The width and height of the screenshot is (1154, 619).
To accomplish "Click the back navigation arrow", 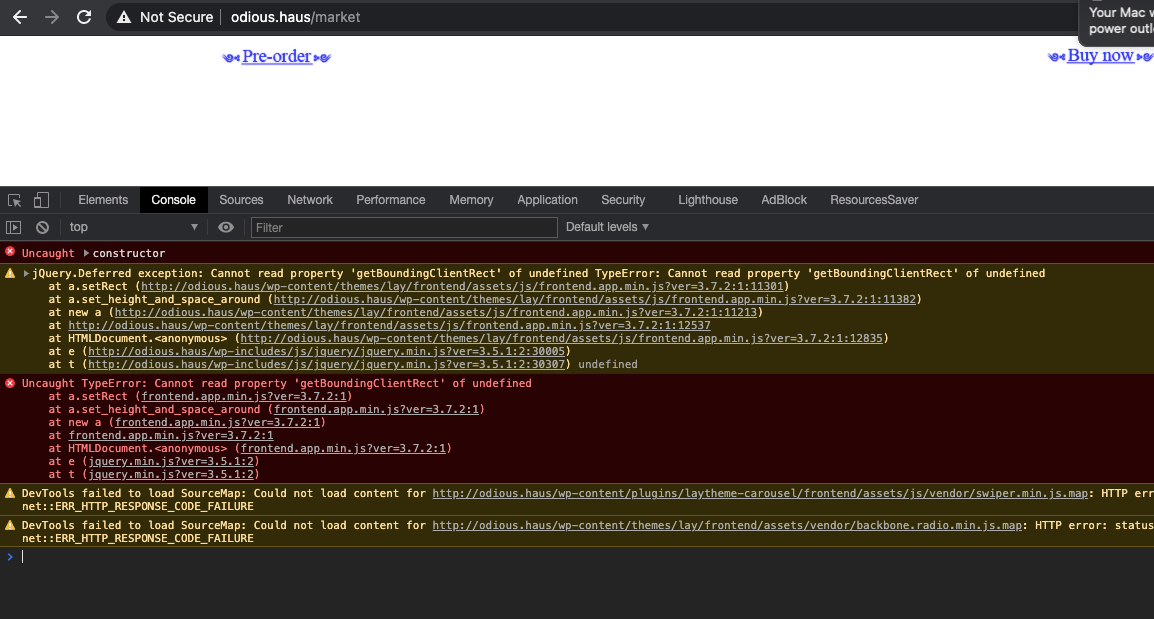I will click(18, 16).
